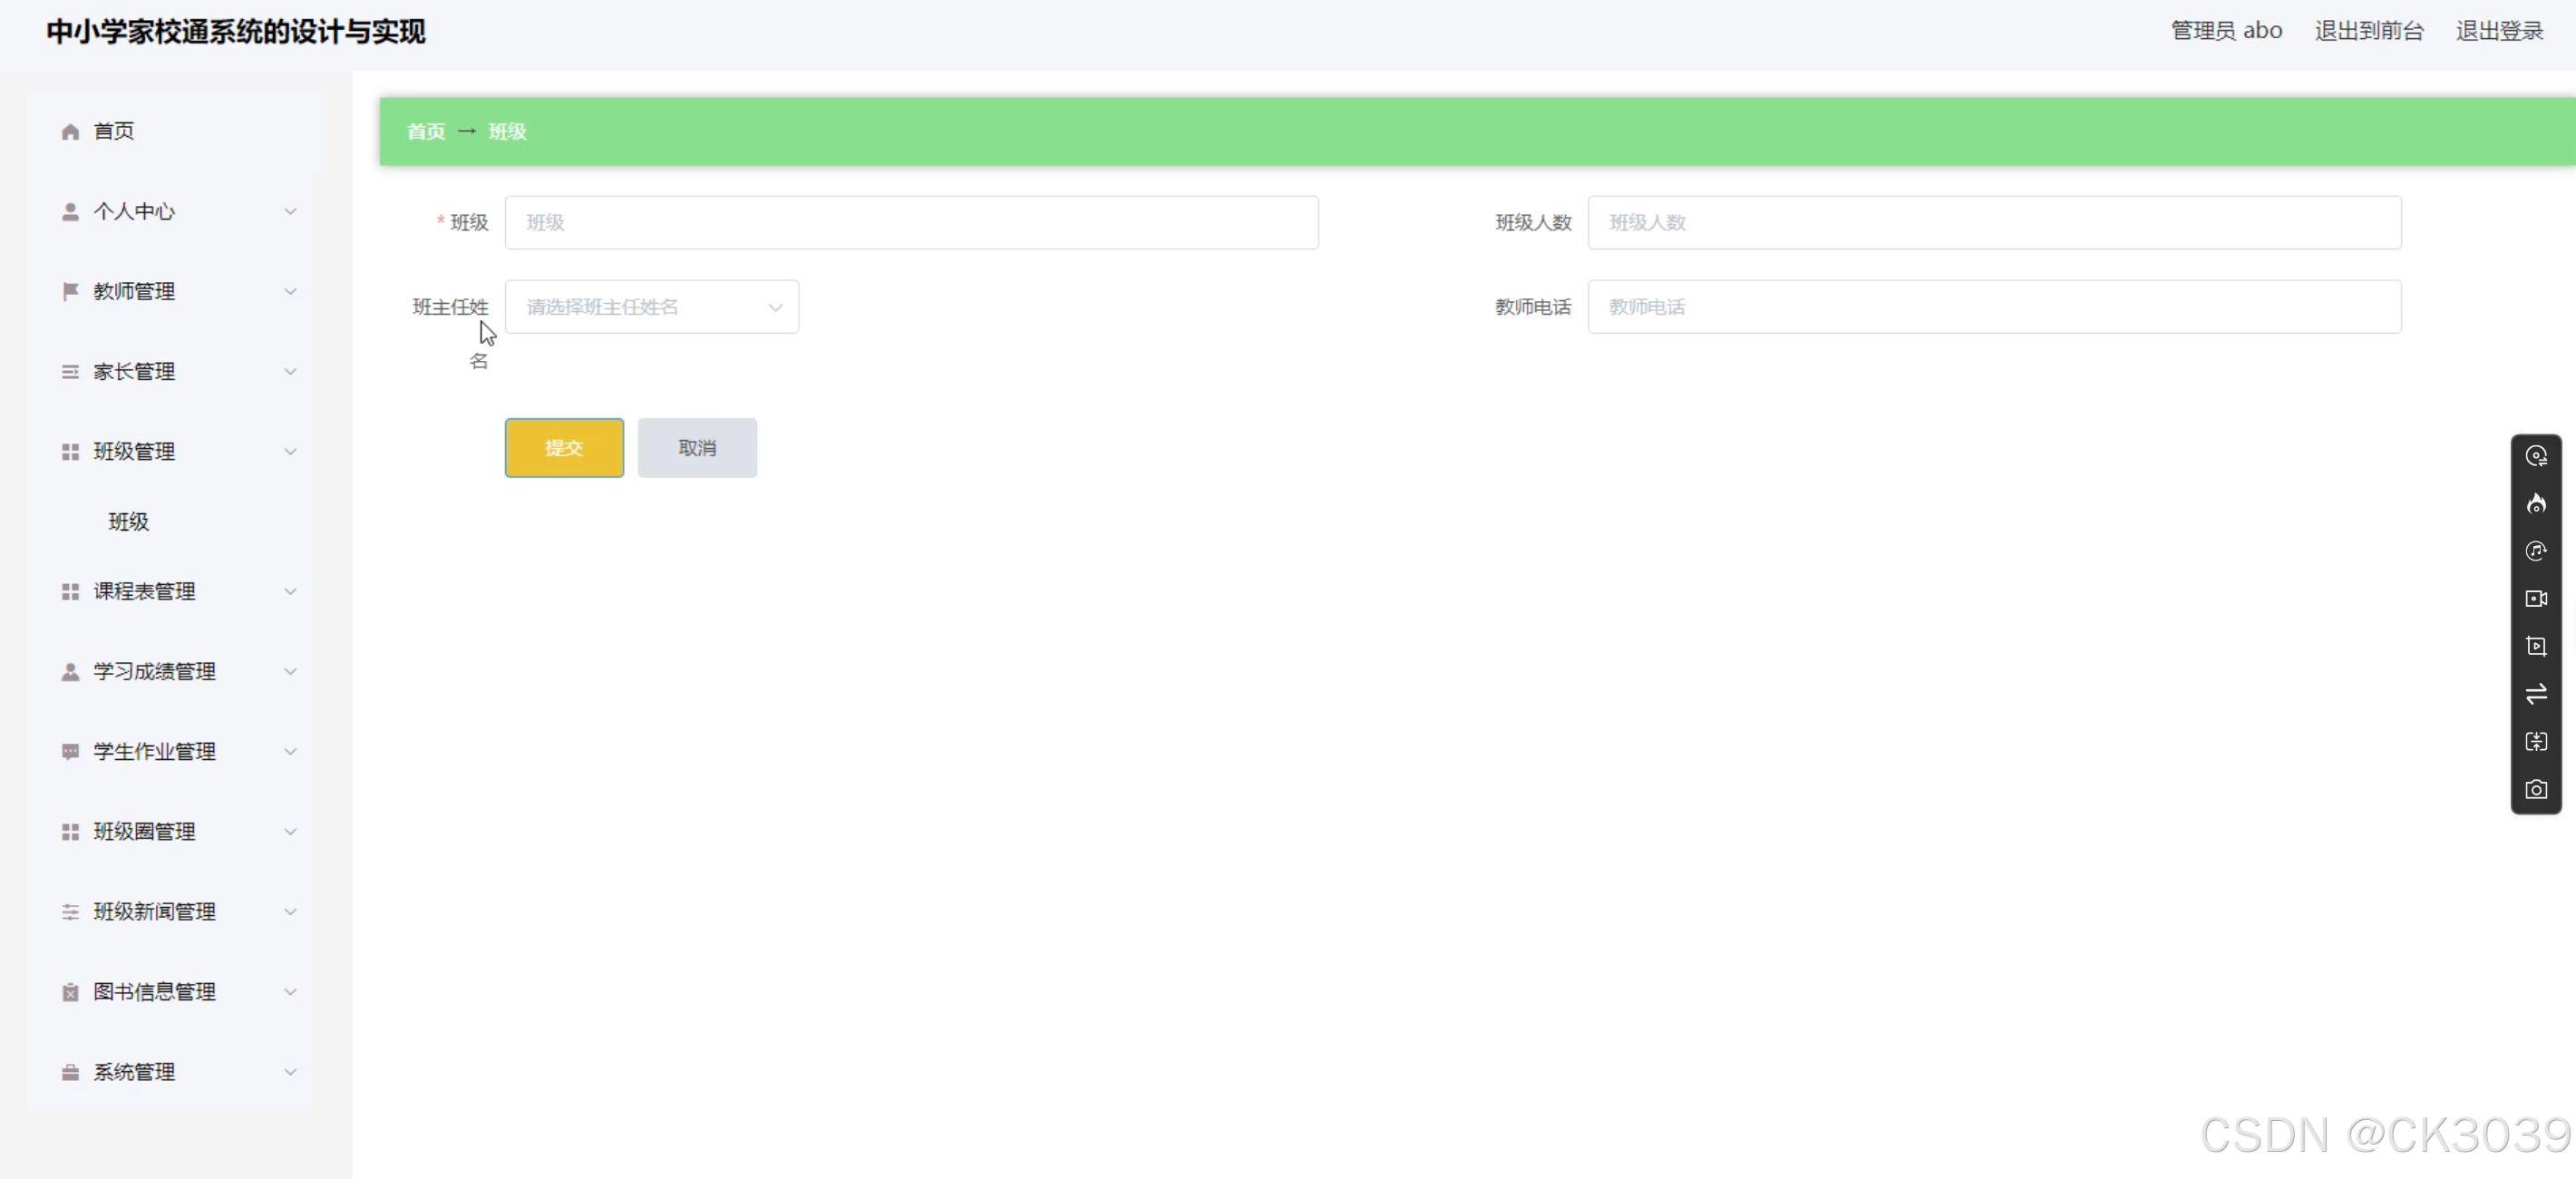
Task: Collapse the 班级管理 sidebar section
Action: click(x=178, y=451)
